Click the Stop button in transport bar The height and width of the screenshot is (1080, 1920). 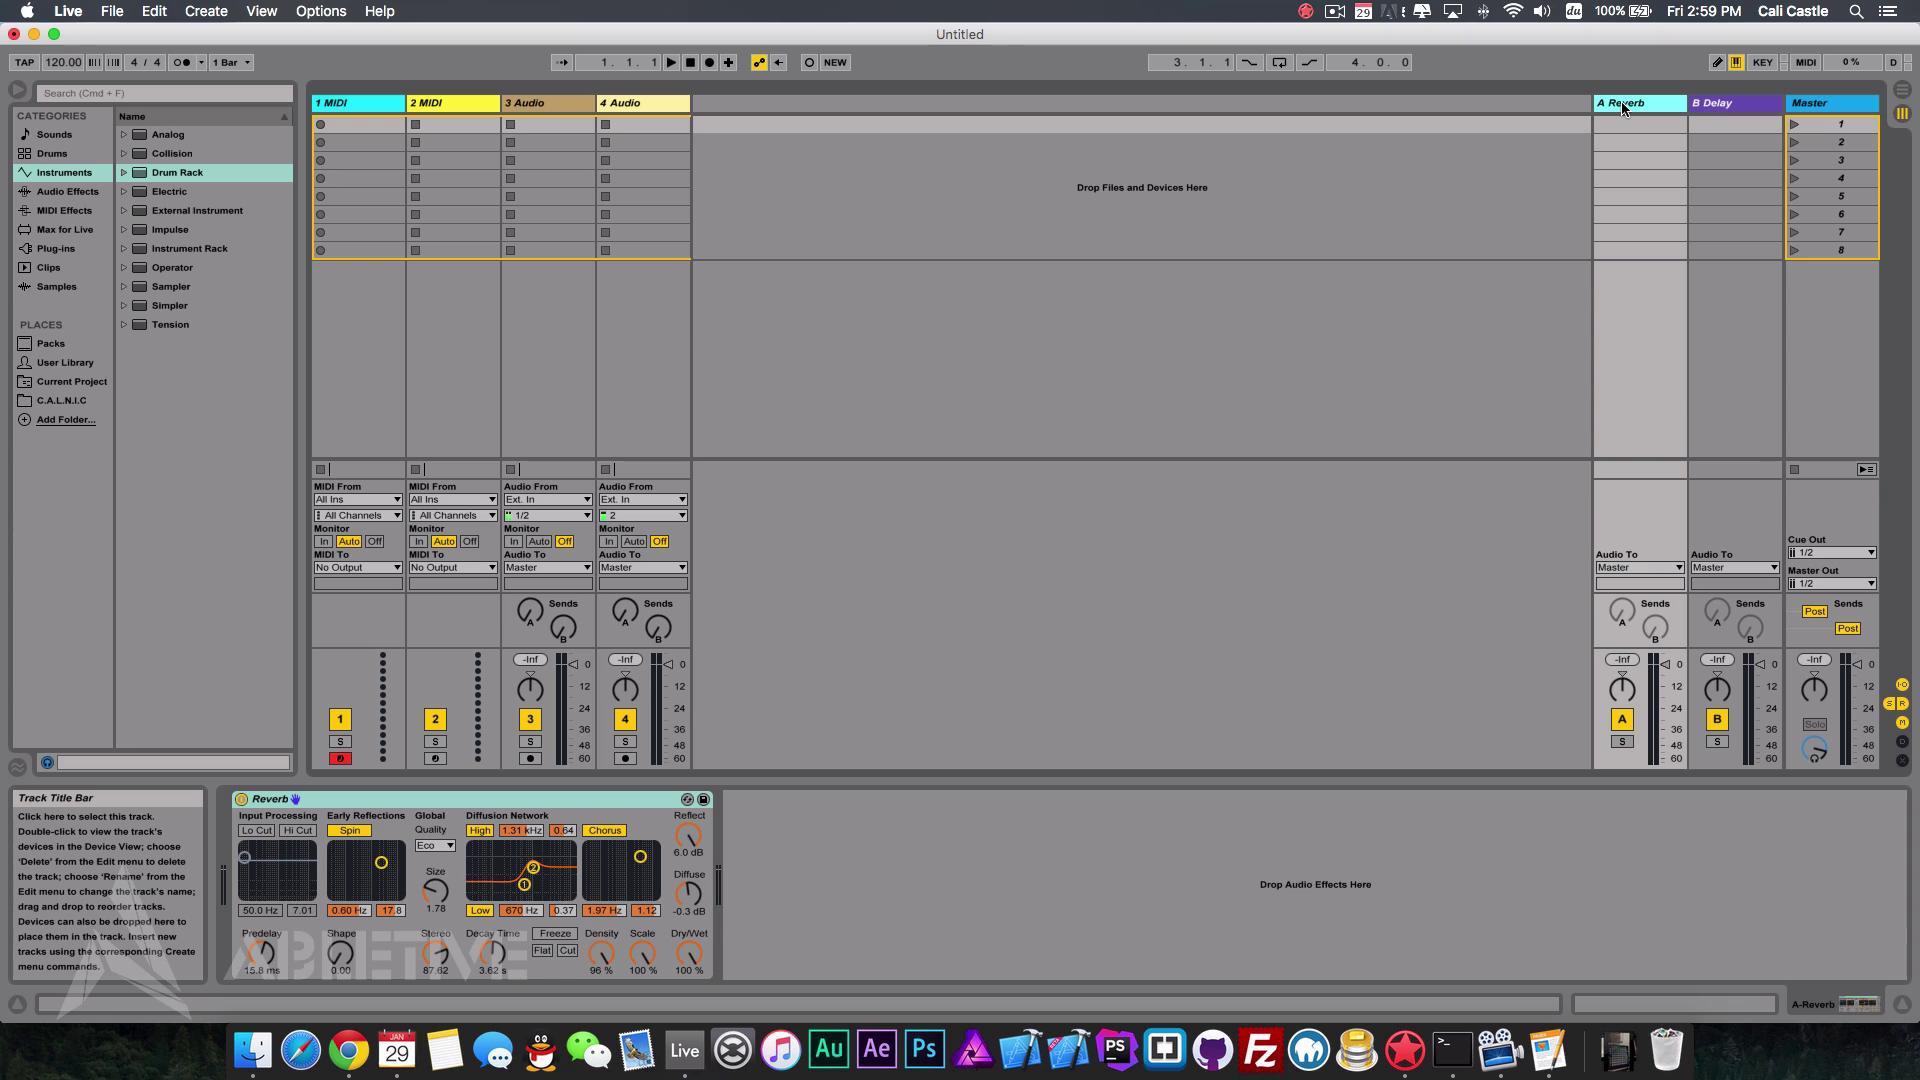(690, 62)
